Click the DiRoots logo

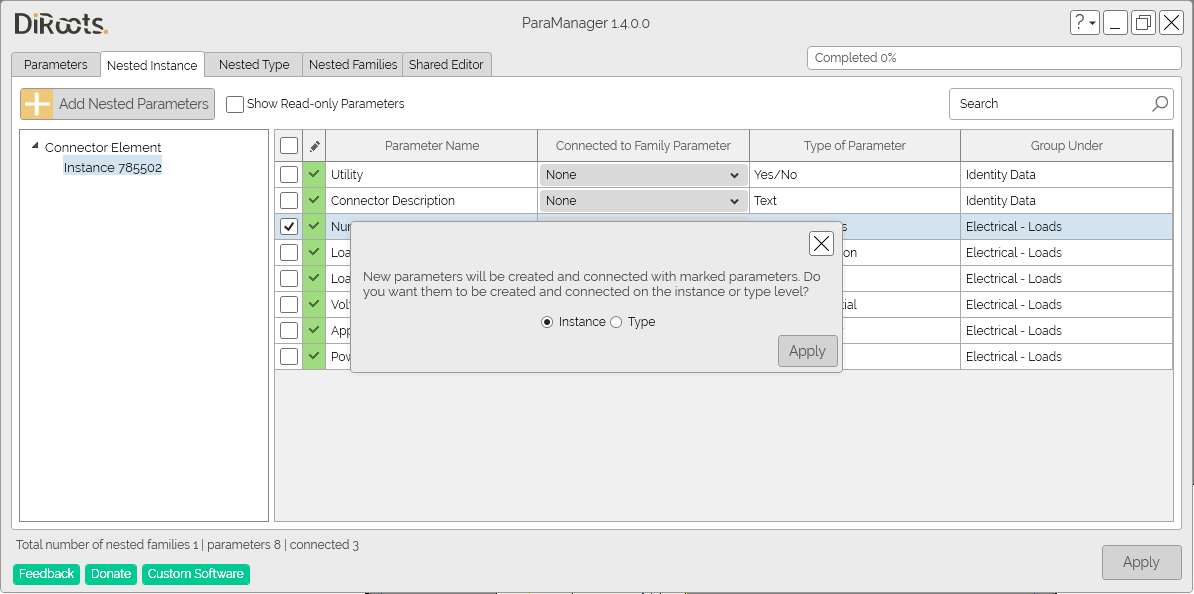[61, 24]
